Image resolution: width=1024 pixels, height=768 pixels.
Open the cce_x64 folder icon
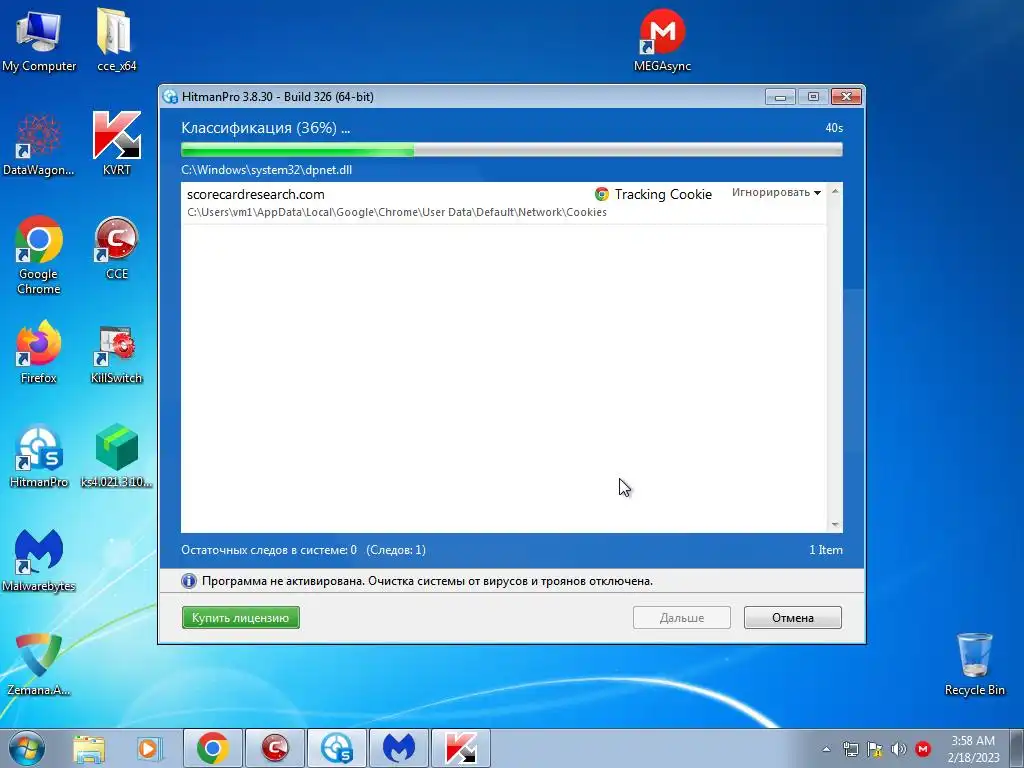116,41
